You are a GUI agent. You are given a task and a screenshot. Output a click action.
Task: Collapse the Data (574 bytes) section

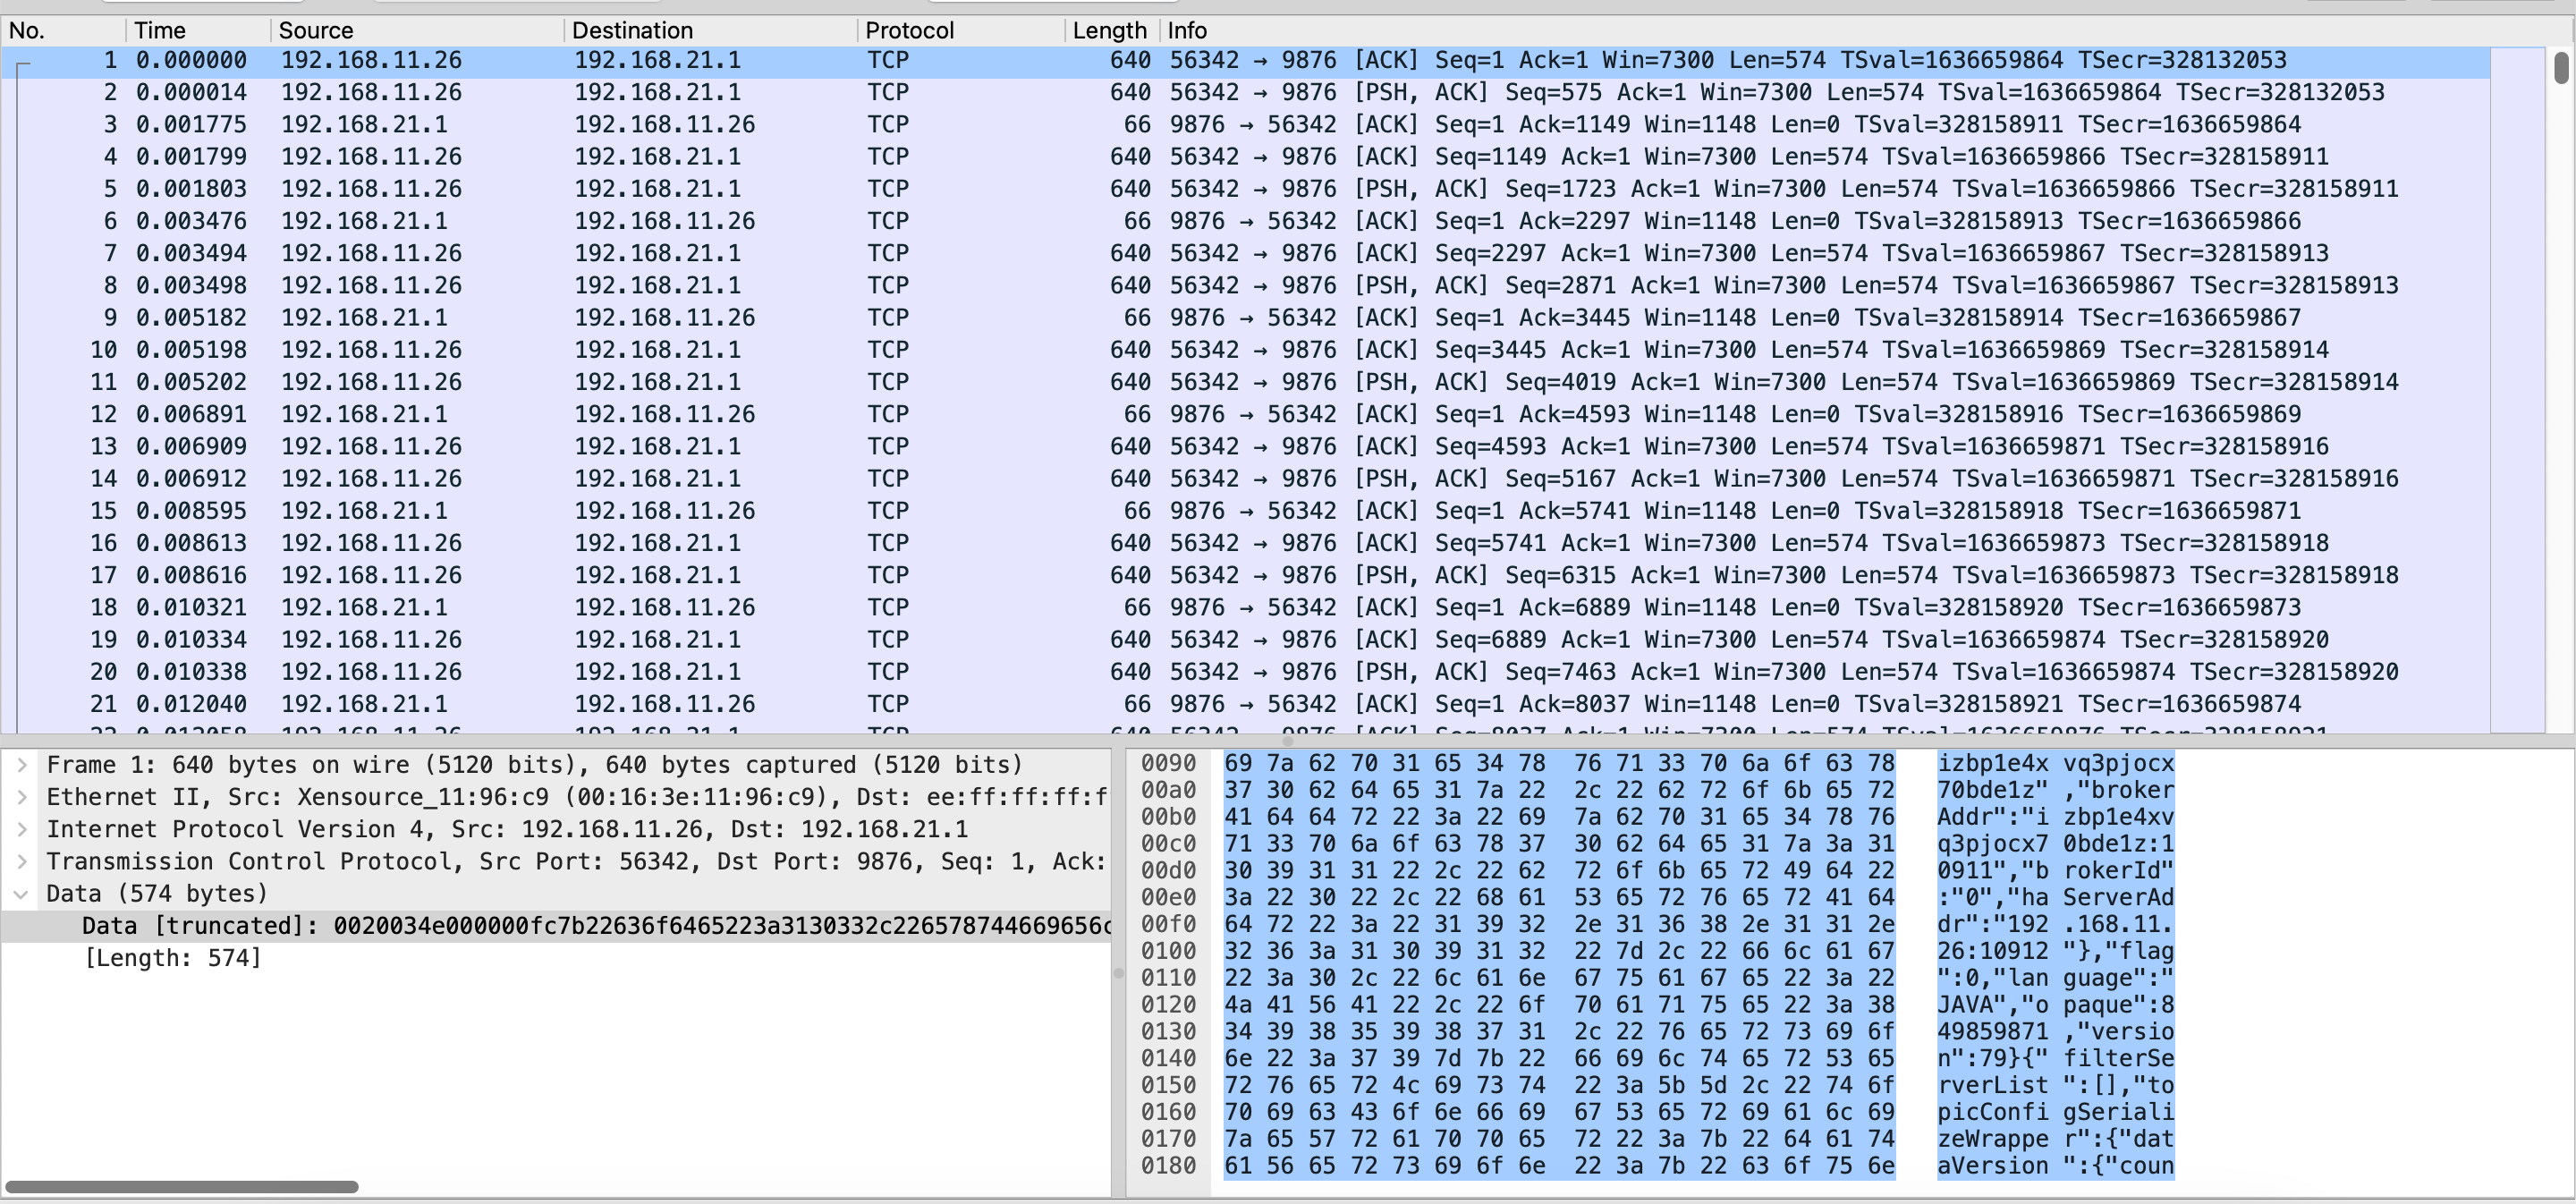[x=21, y=893]
